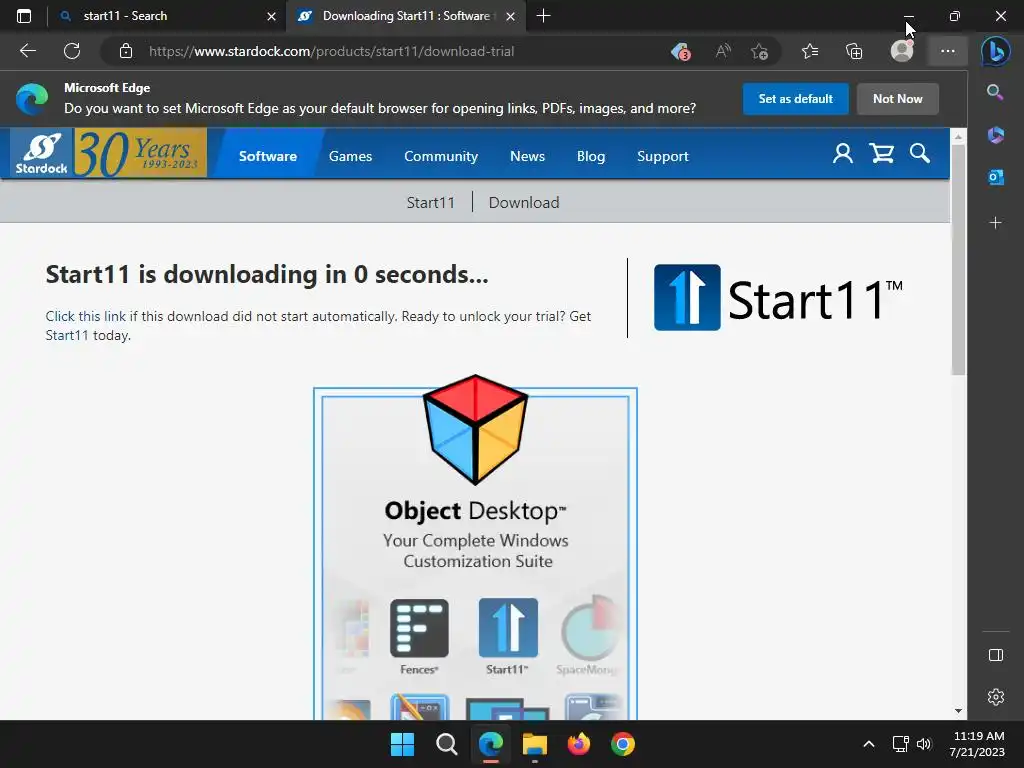Image resolution: width=1024 pixels, height=768 pixels.
Task: Open the Edge profile avatar
Action: pyautogui.click(x=902, y=51)
